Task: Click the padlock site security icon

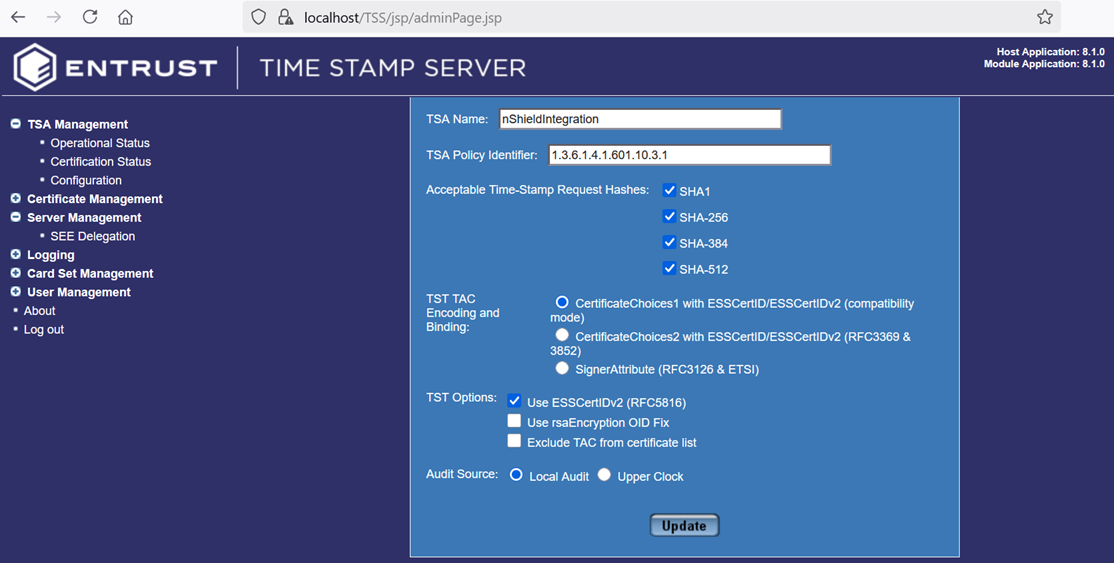Action: 286,17
